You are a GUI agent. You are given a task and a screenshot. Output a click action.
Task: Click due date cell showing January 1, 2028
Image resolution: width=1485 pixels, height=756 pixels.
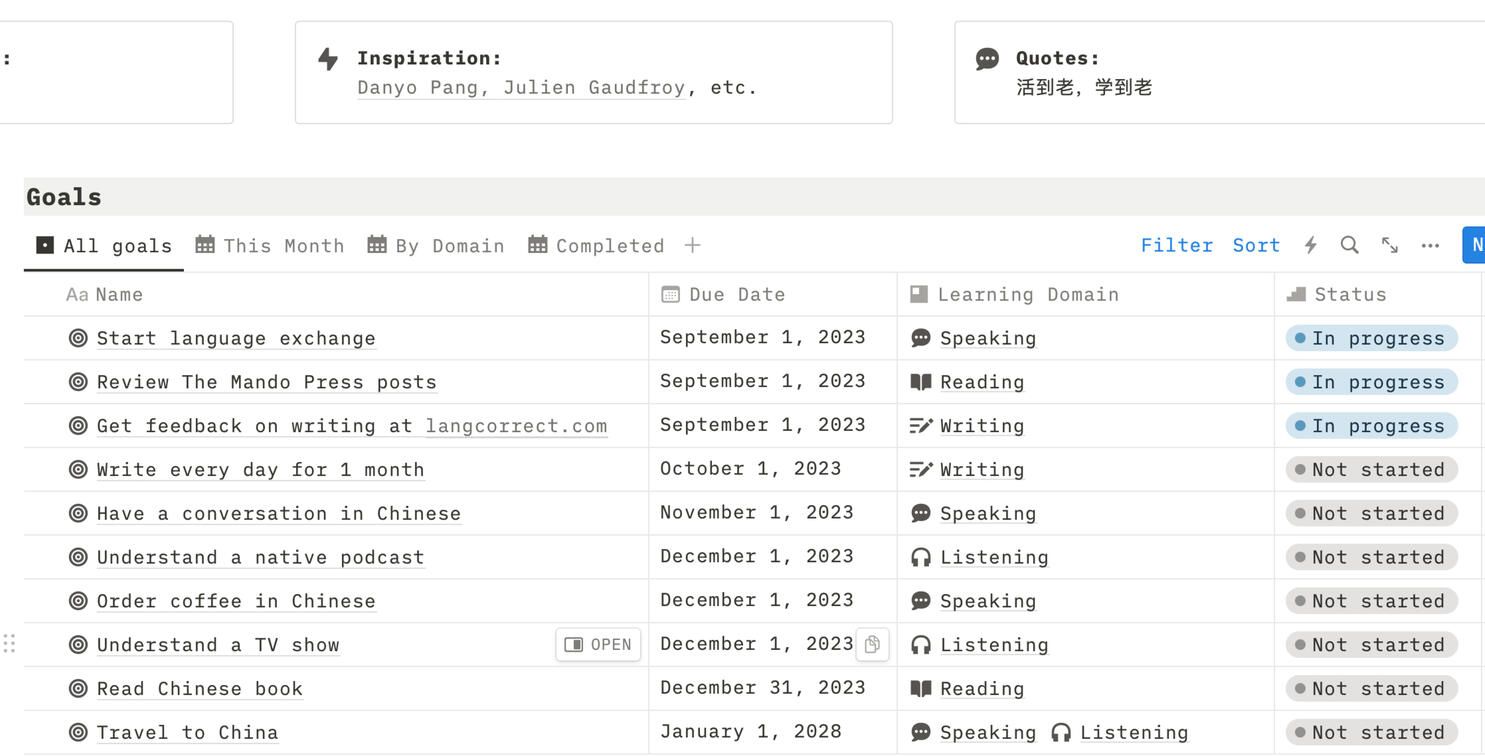tap(750, 732)
